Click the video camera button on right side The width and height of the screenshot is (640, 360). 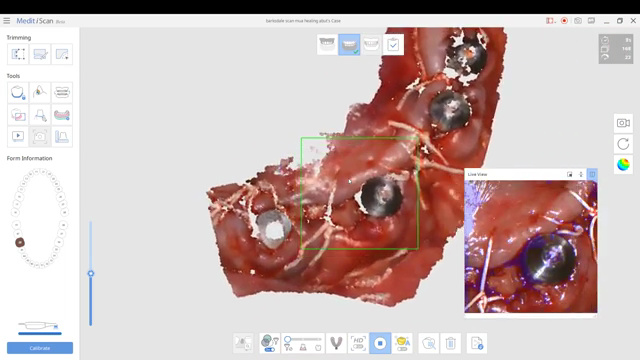coord(623,123)
